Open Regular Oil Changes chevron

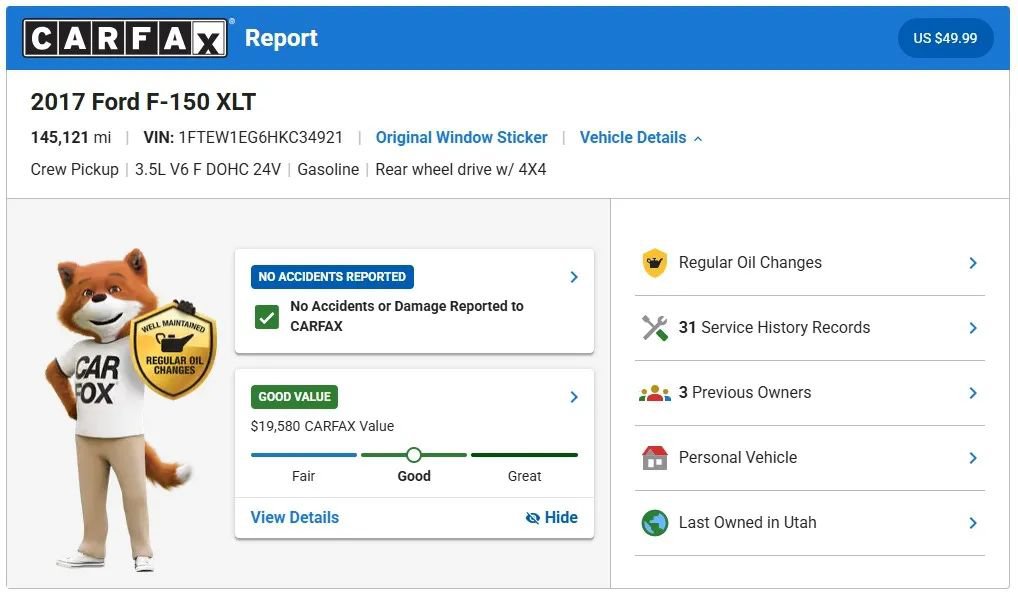(973, 263)
